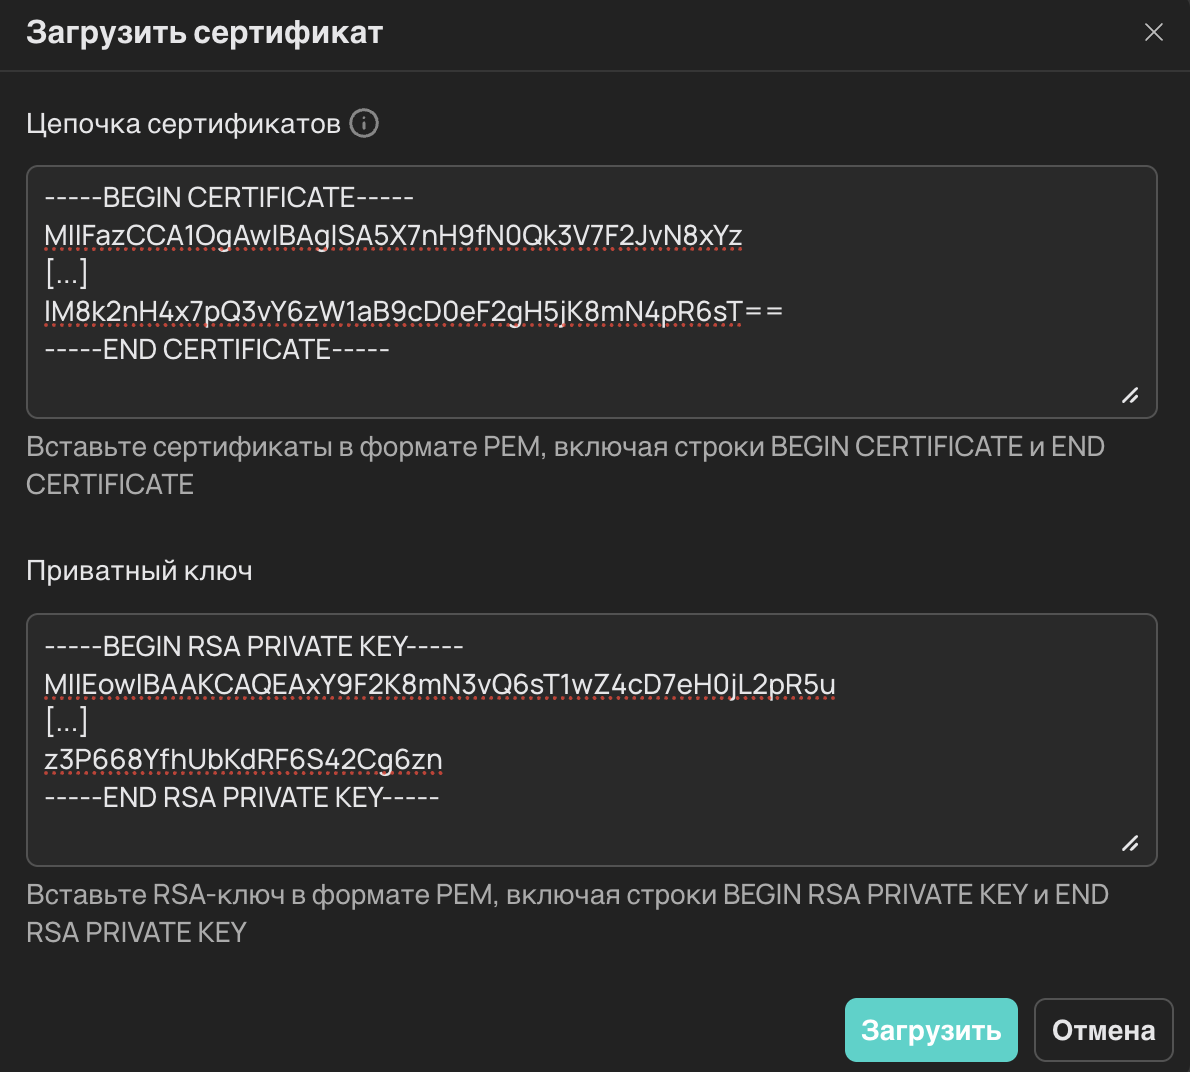Screen dimensions: 1190x1072
Task: Click the -----BEGIN CERTIFICATE----- line
Action: (x=229, y=198)
